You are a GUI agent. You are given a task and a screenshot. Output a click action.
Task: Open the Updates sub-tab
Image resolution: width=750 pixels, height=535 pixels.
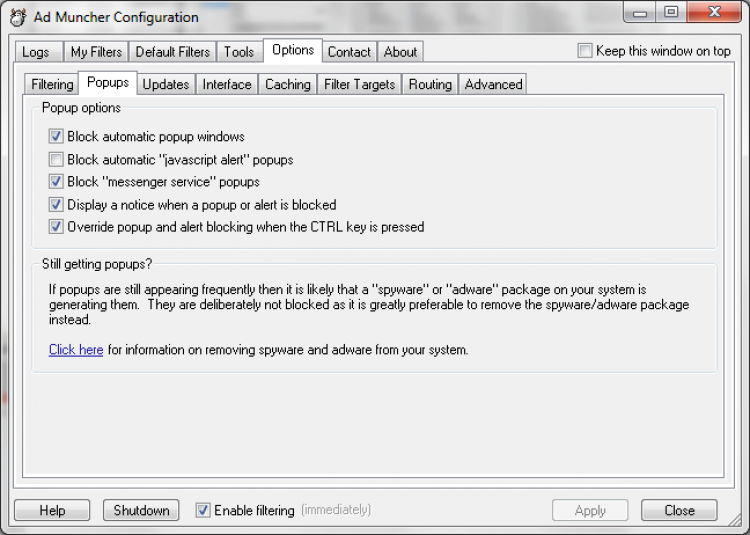[x=166, y=85]
